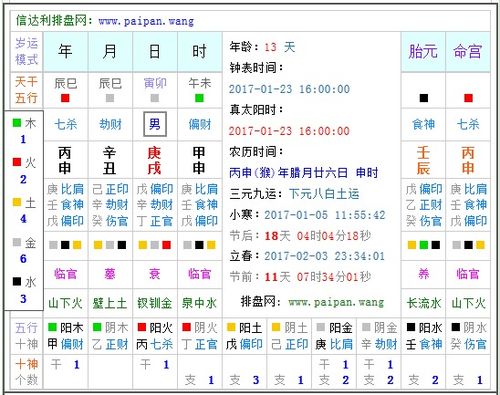This screenshot has height=395, width=500.
Task: Click the grey 金 swatch in the legend
Action: point(17,242)
